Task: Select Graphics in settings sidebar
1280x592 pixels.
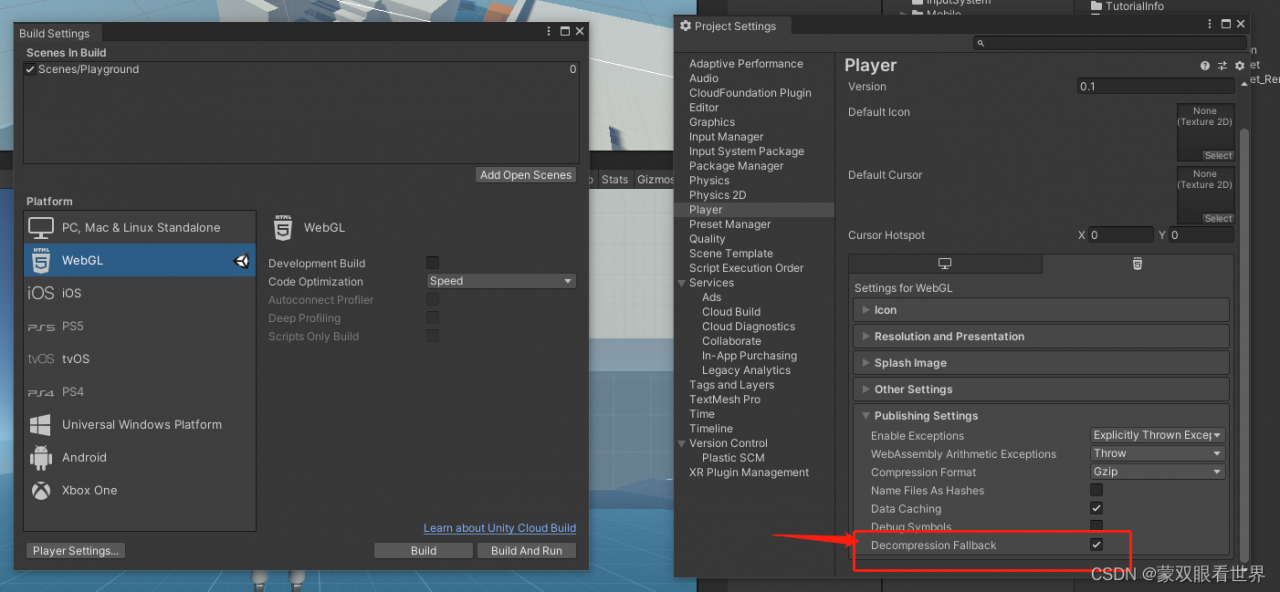Action: tap(712, 122)
